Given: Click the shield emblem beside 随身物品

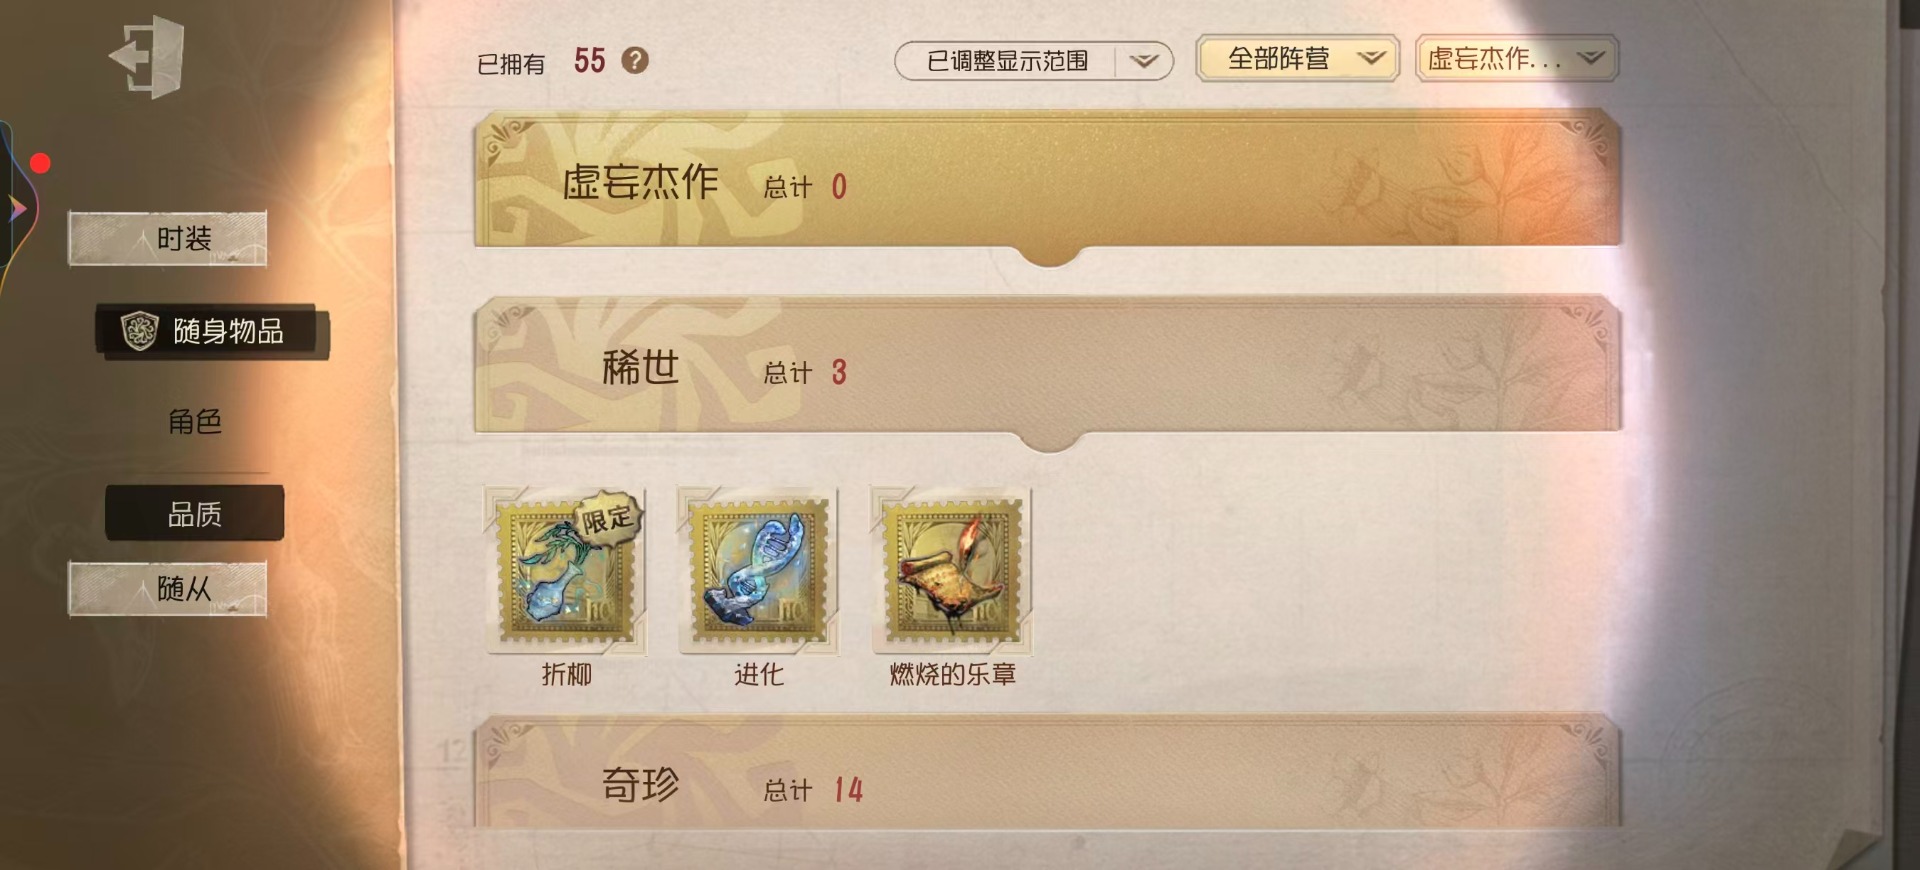Looking at the screenshot, I should point(140,331).
